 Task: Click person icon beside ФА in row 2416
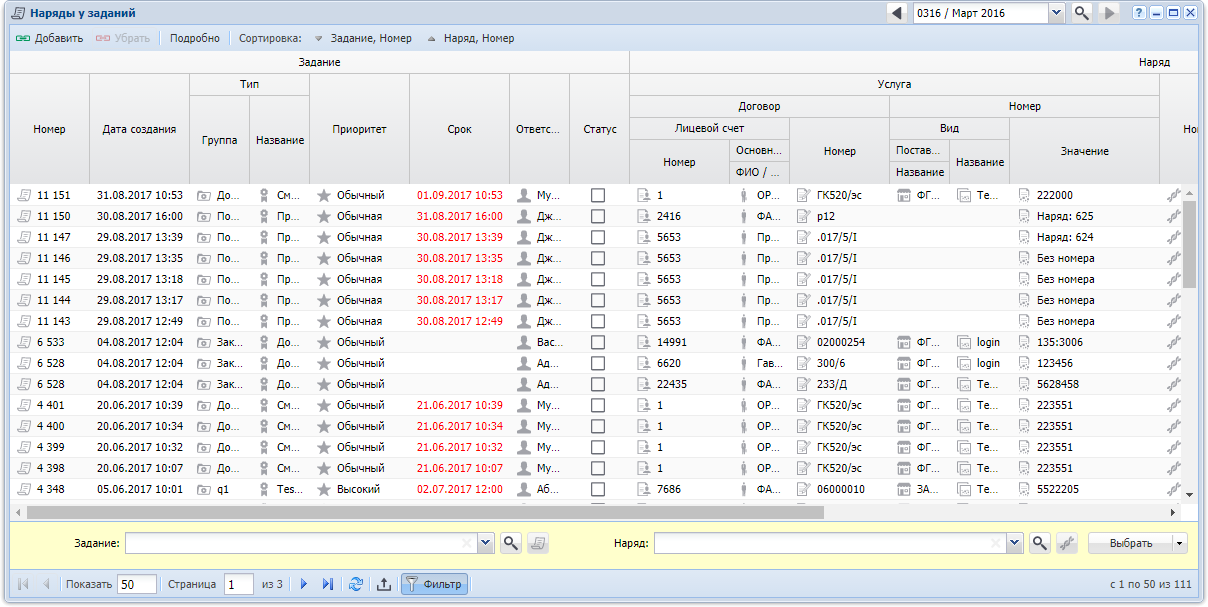coord(744,216)
